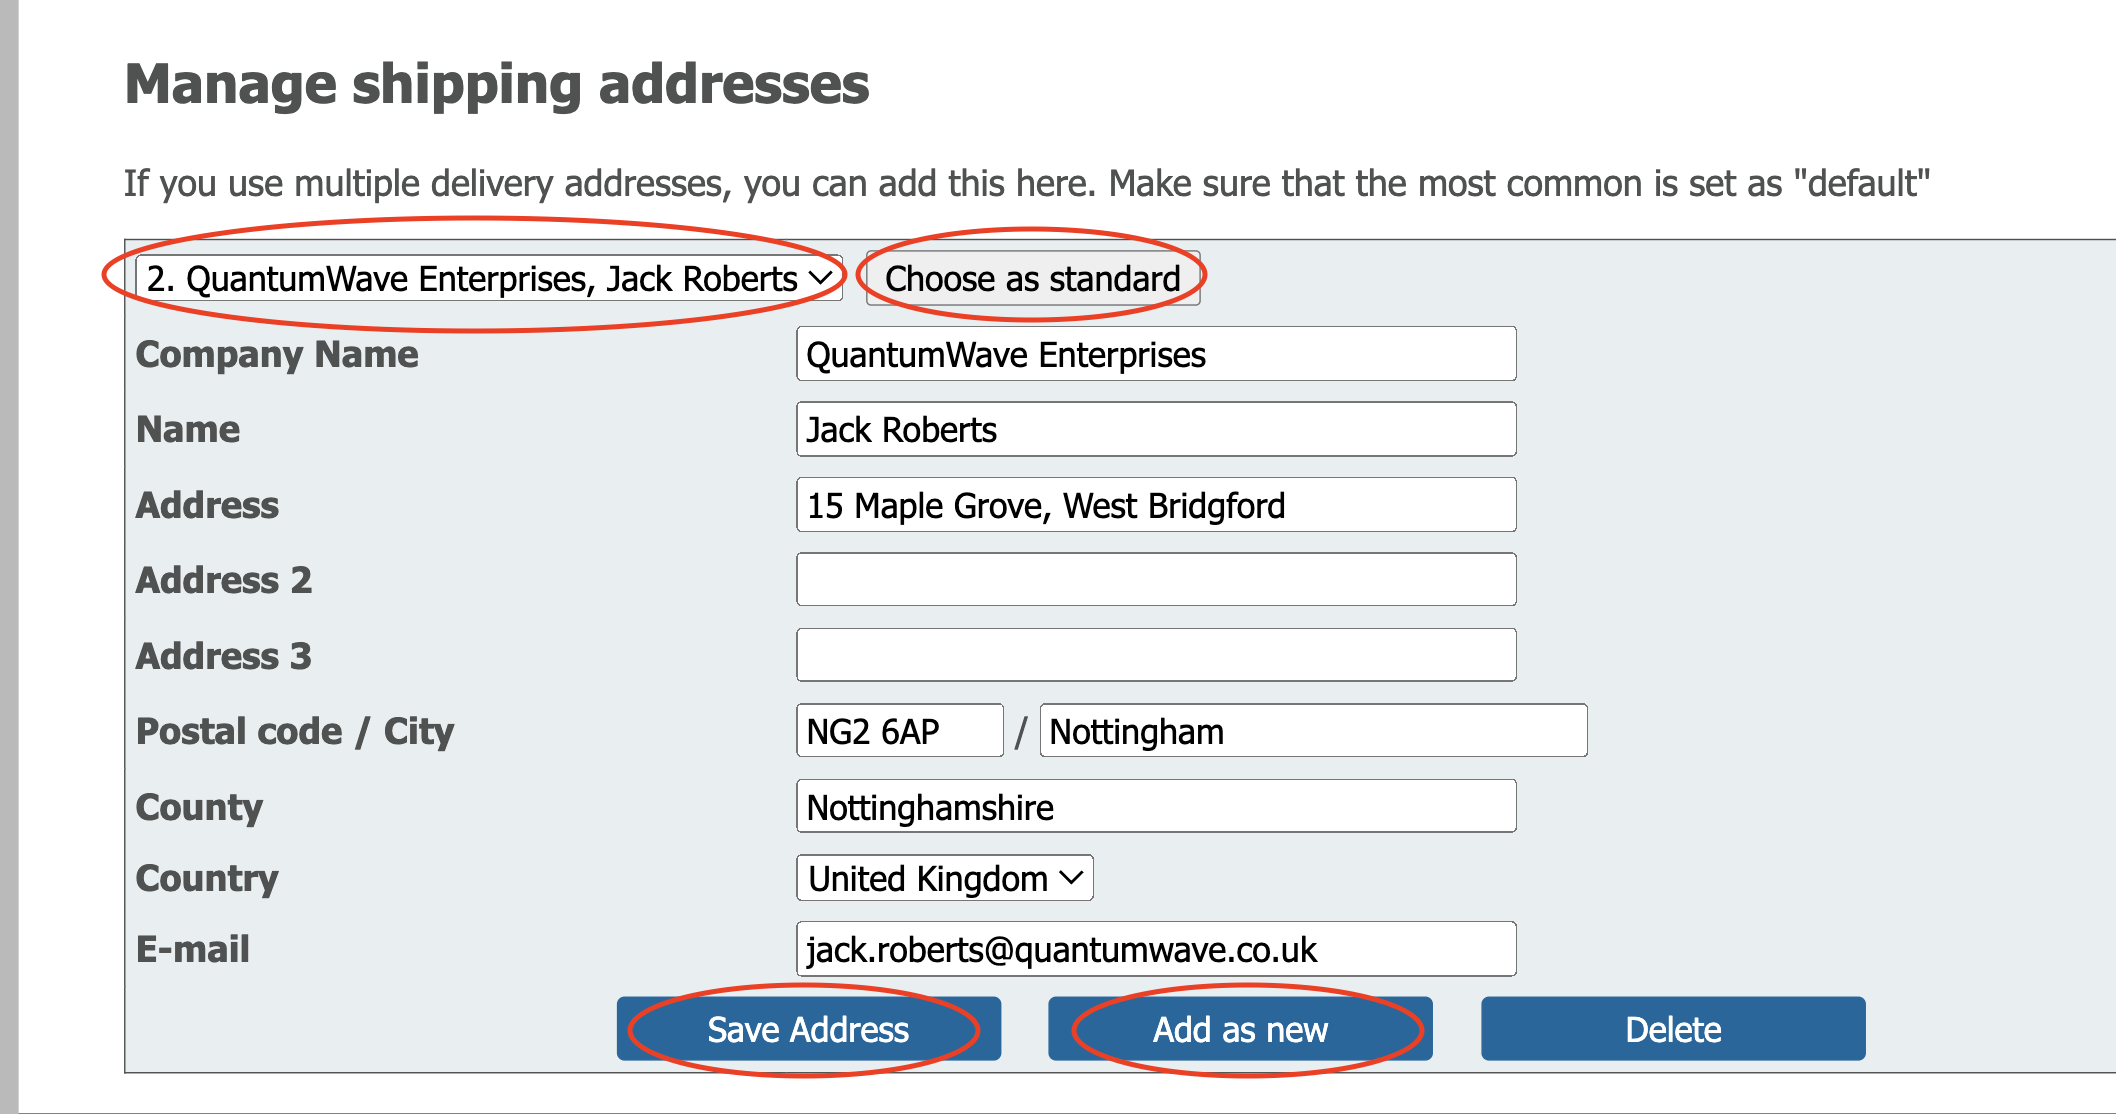2116x1114 pixels.
Task: Click the City field showing Nottingham
Action: pos(1313,731)
